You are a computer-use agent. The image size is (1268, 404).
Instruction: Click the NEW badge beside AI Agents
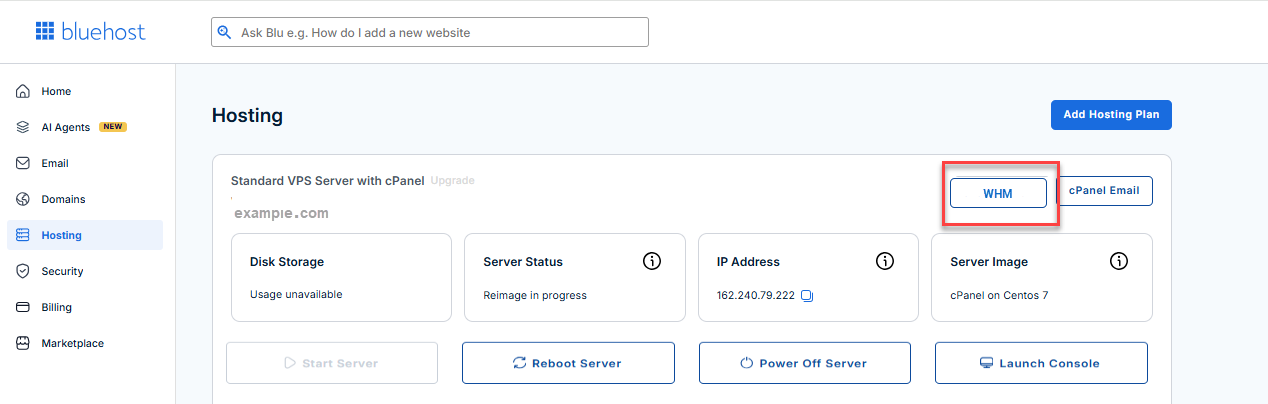(113, 127)
